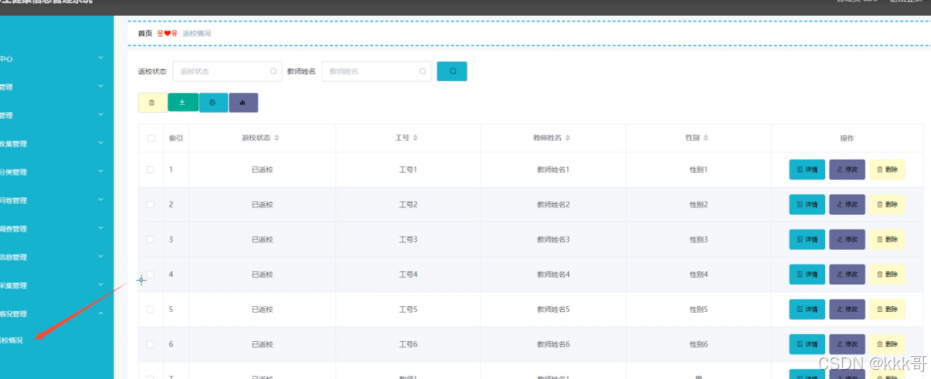Click 修改 for row 工号2
Screen dimensions: 931x379
click(x=847, y=204)
